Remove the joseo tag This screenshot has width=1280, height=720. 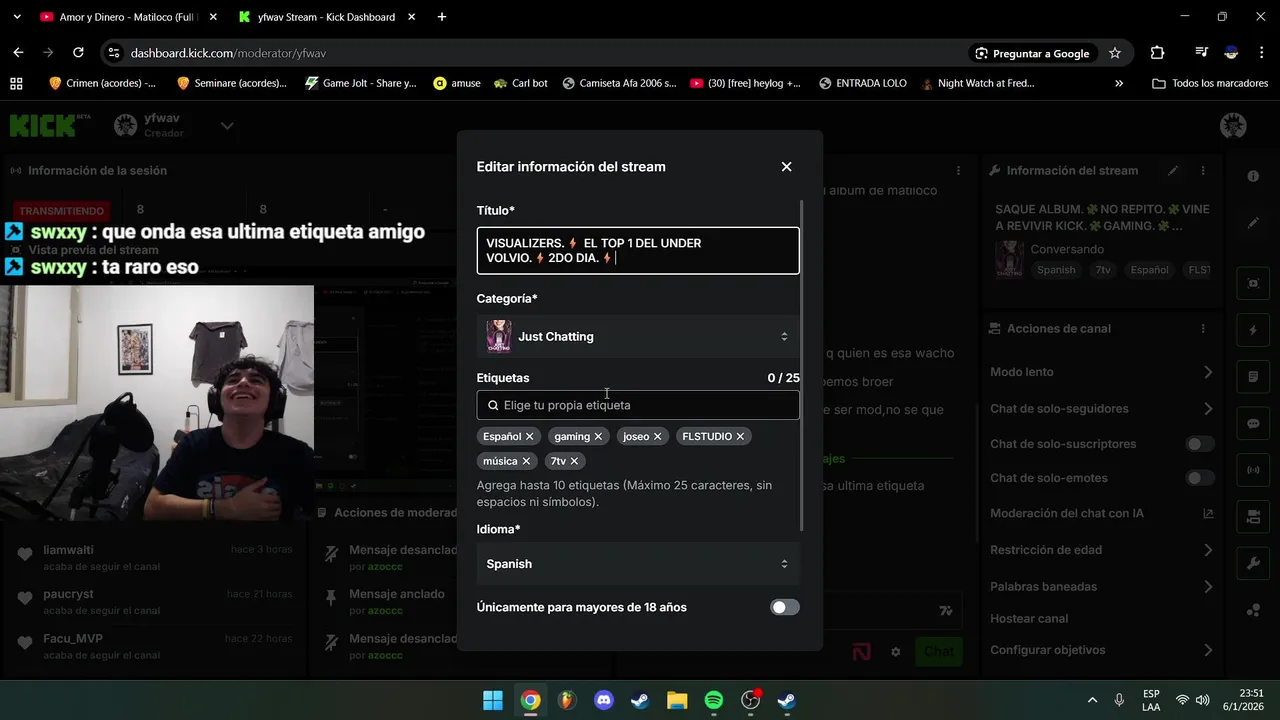(x=657, y=437)
